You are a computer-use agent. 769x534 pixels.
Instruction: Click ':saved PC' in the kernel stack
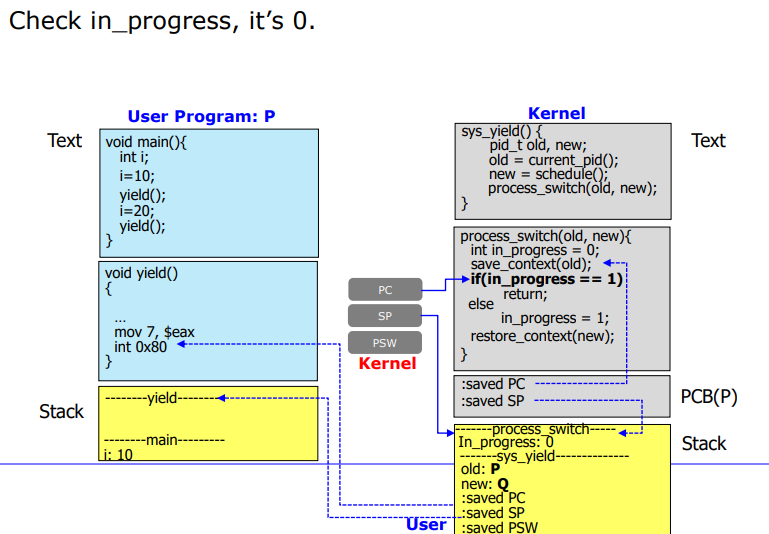click(x=493, y=498)
